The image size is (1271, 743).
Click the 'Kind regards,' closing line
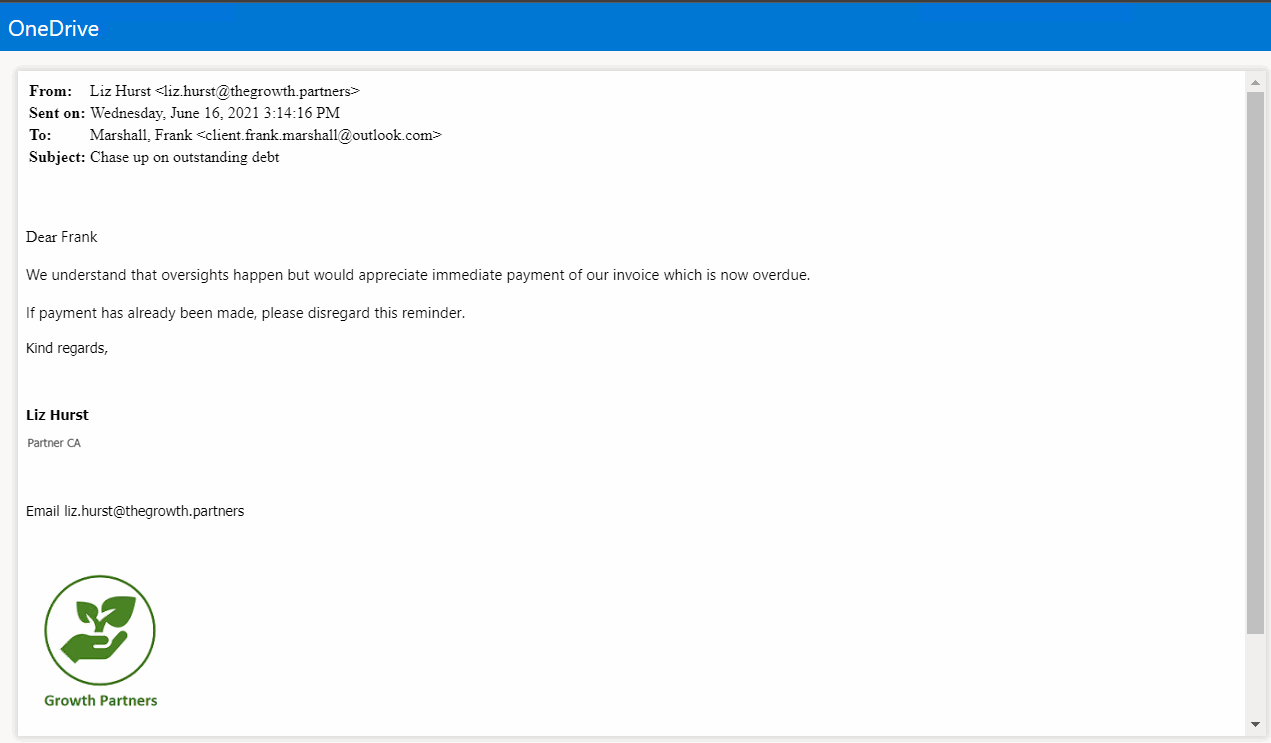click(67, 348)
